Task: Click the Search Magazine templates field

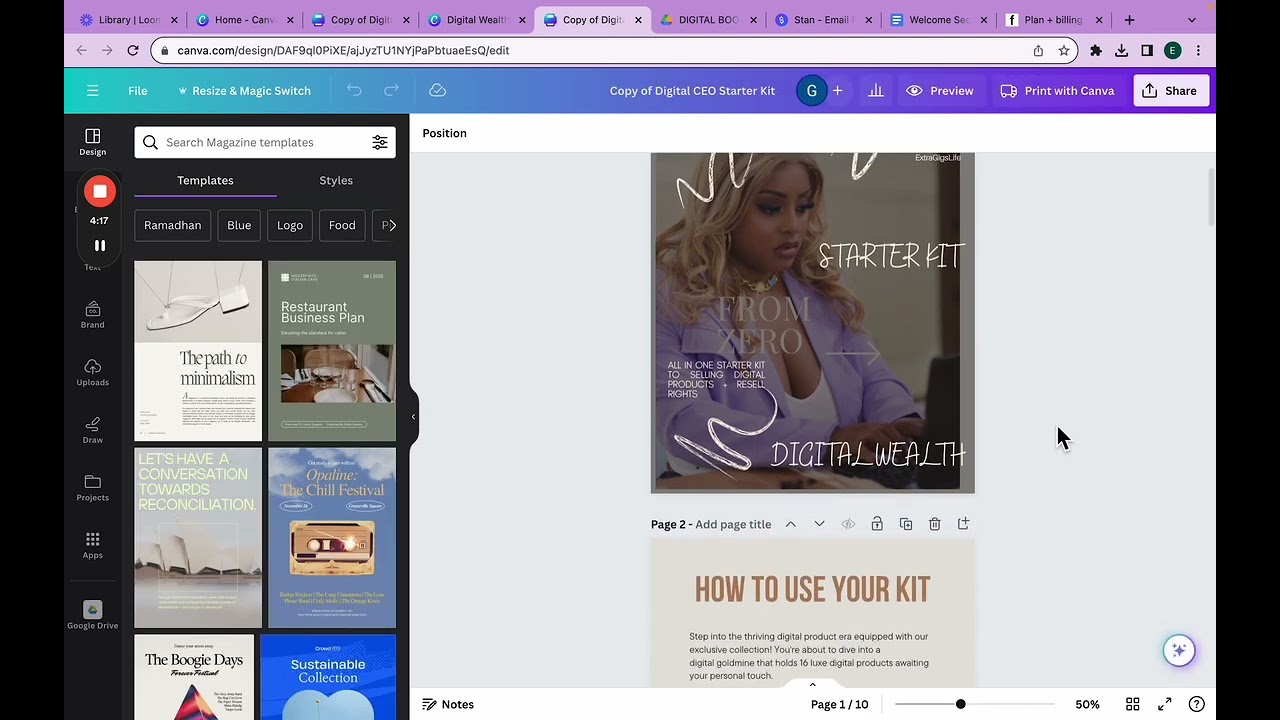Action: pyautogui.click(x=264, y=142)
